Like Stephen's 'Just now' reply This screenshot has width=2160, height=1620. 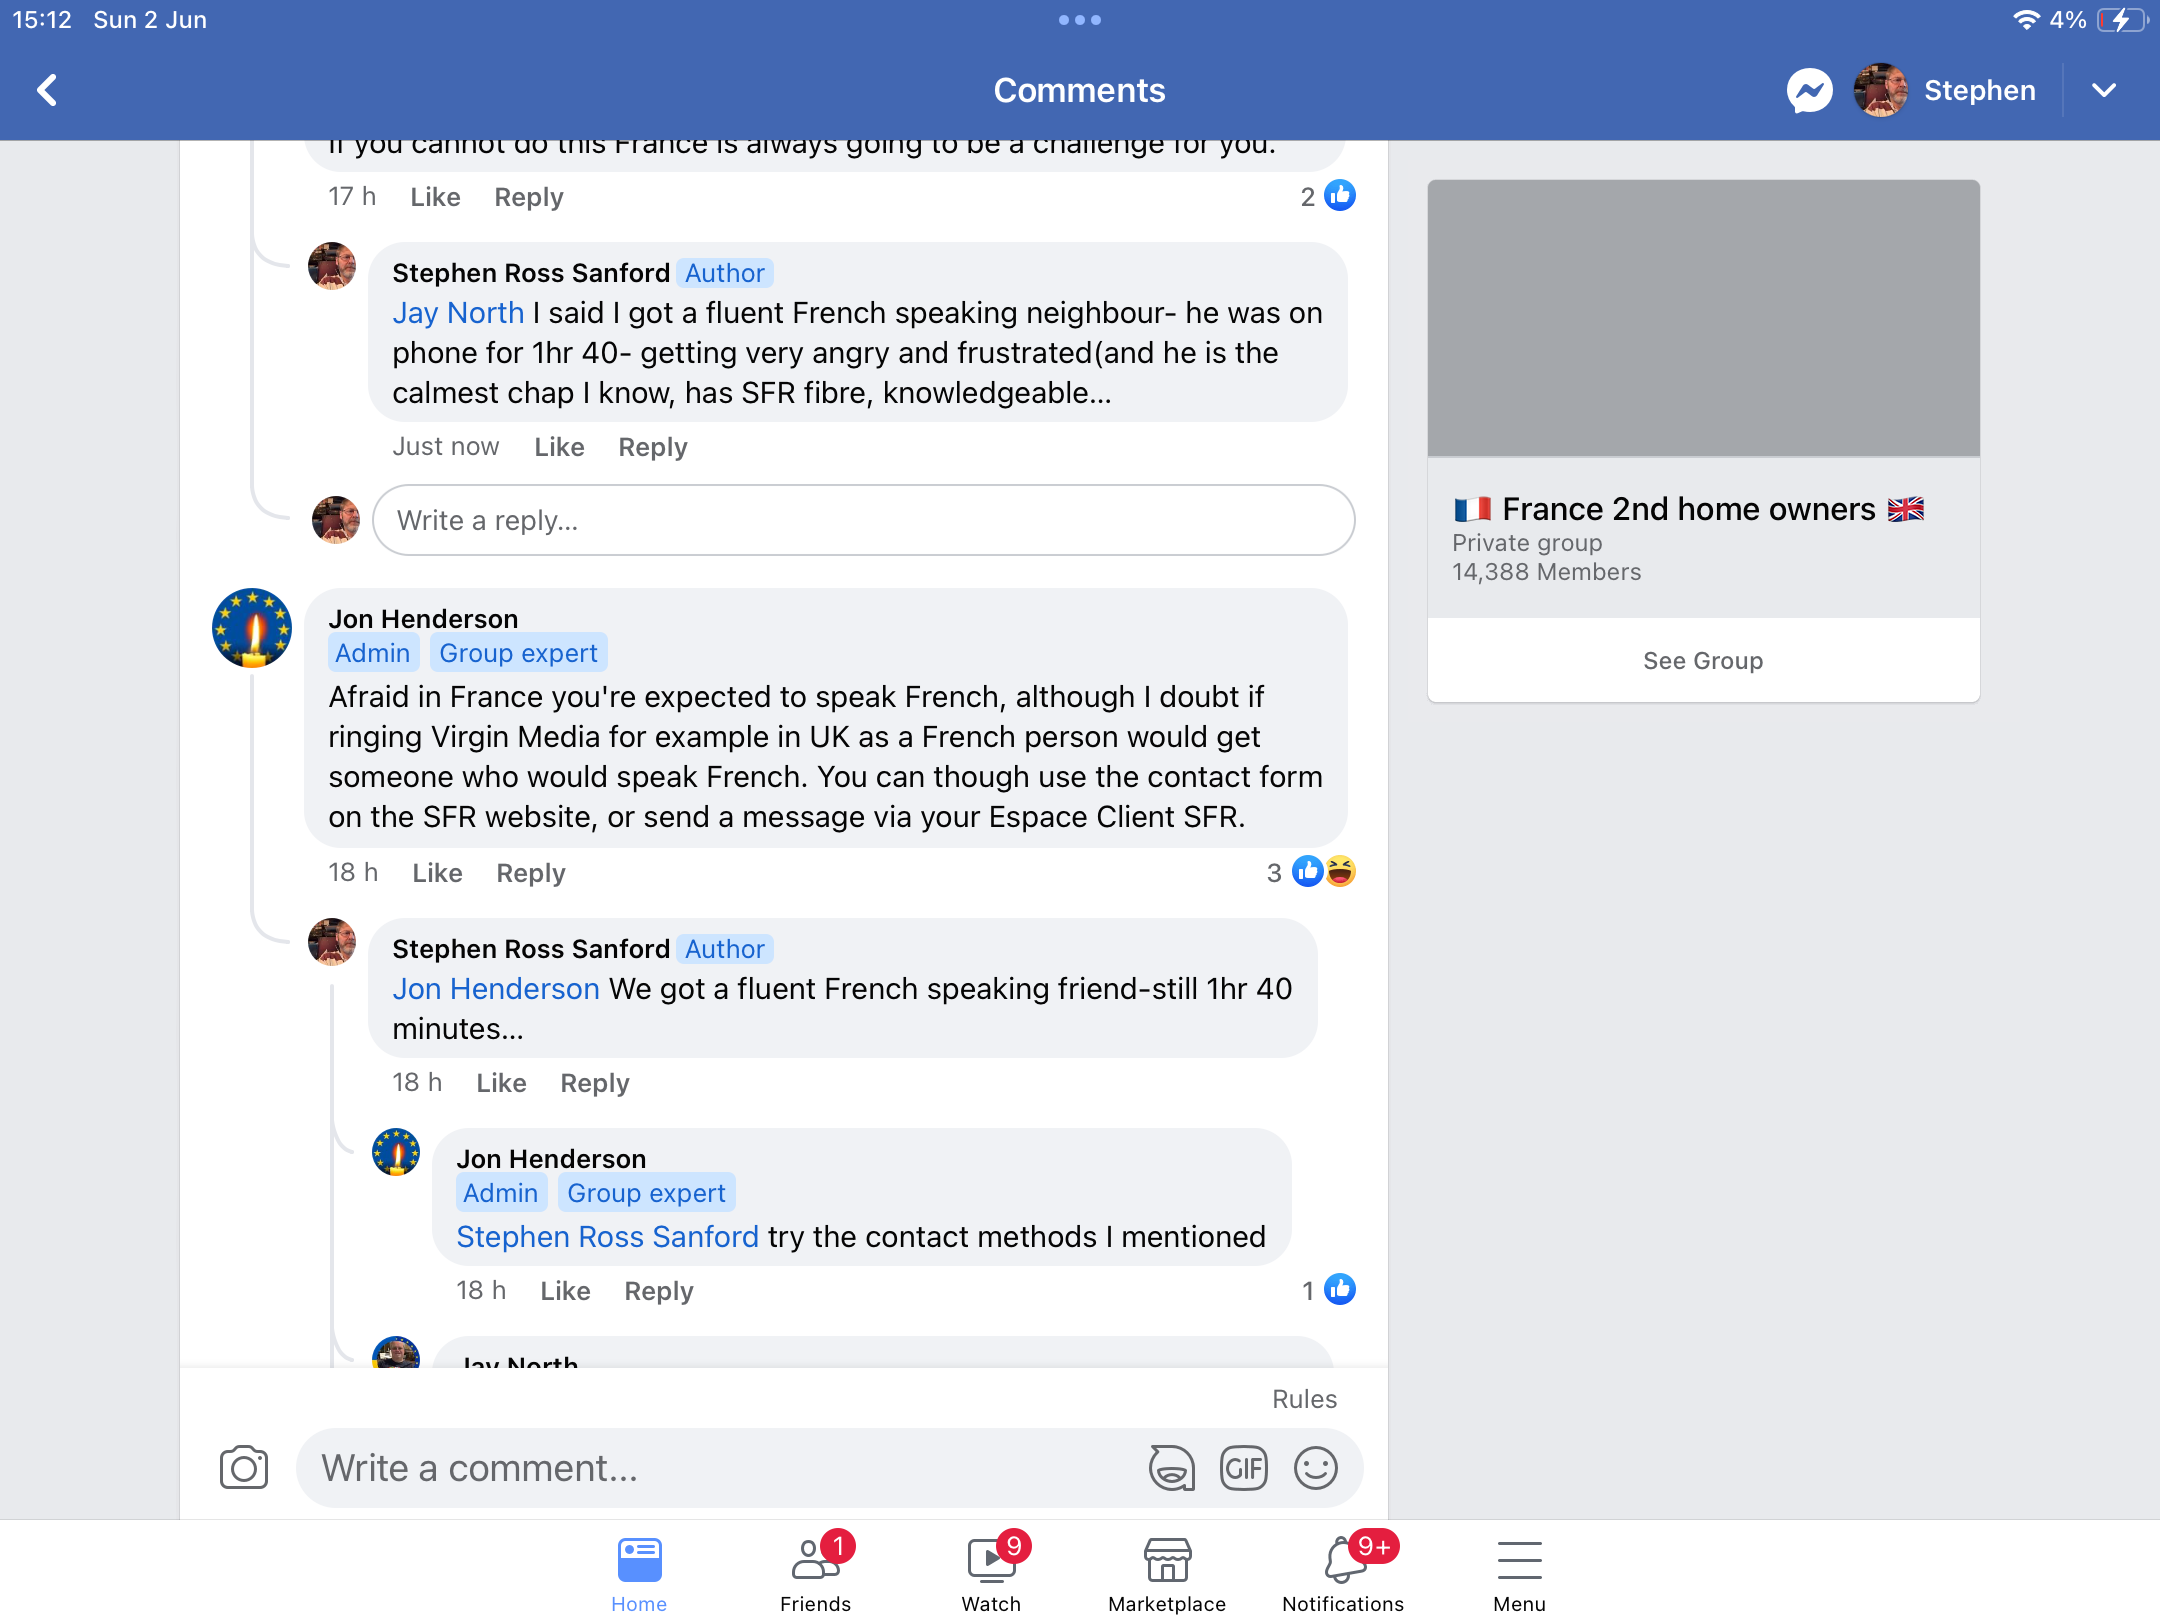559,447
